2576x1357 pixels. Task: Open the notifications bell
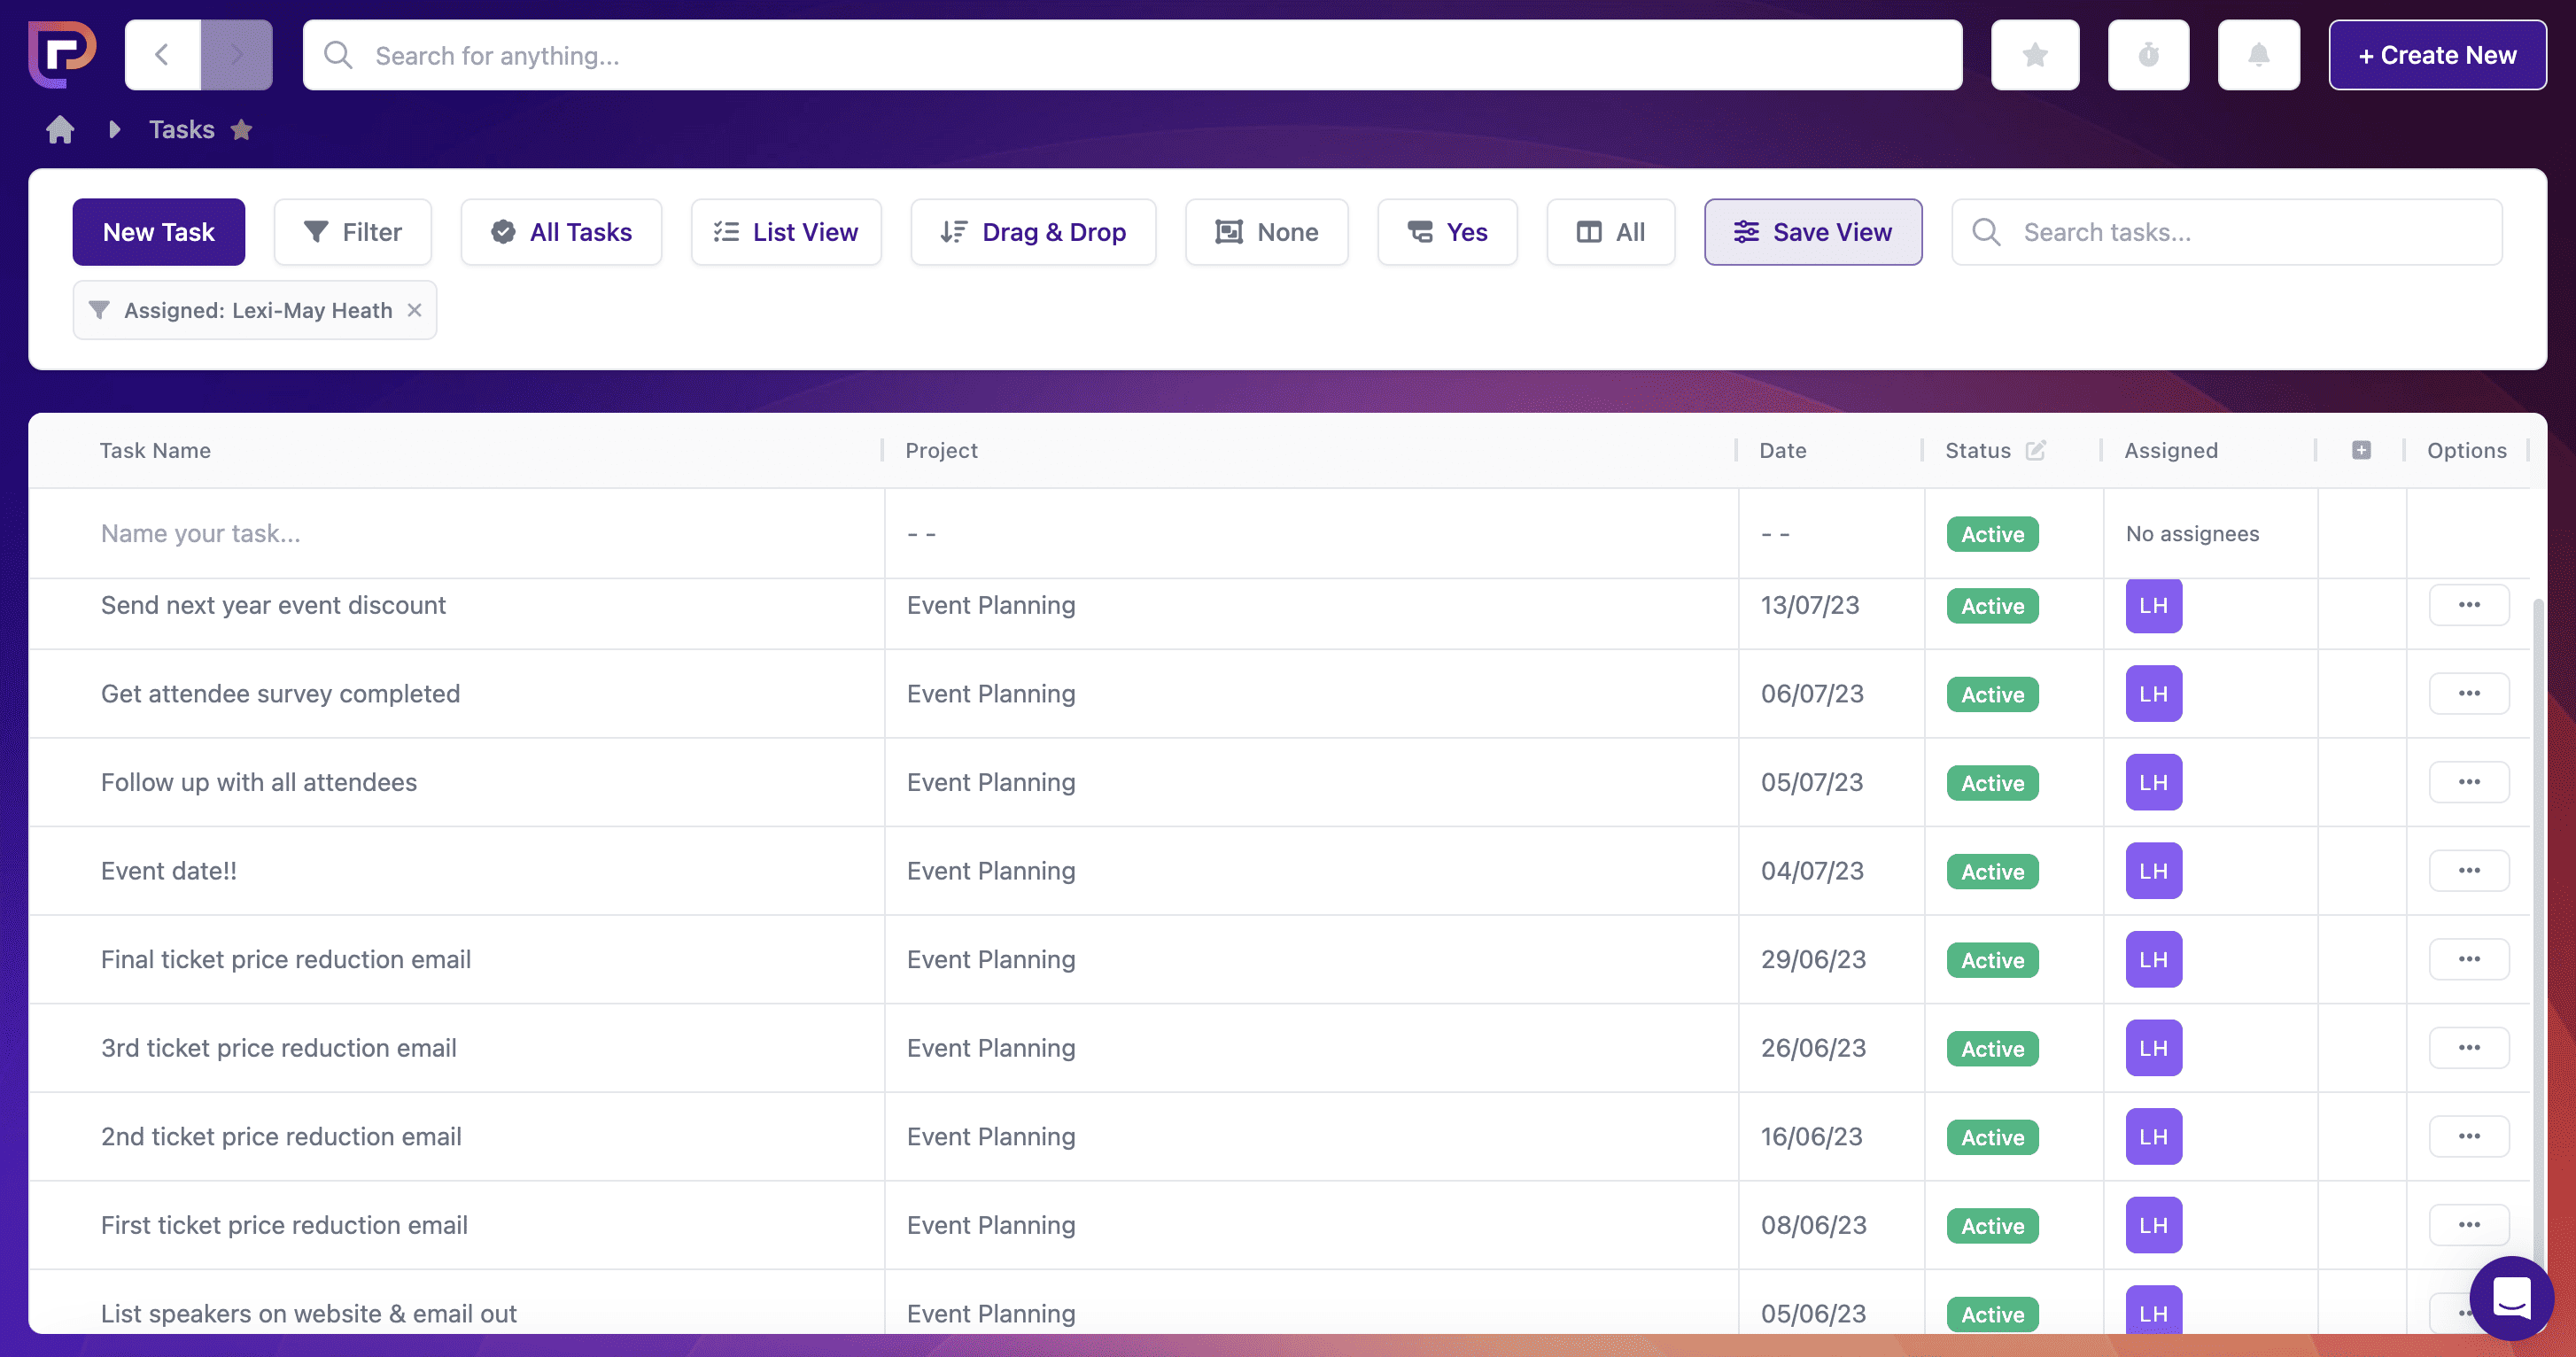pyautogui.click(x=2258, y=55)
